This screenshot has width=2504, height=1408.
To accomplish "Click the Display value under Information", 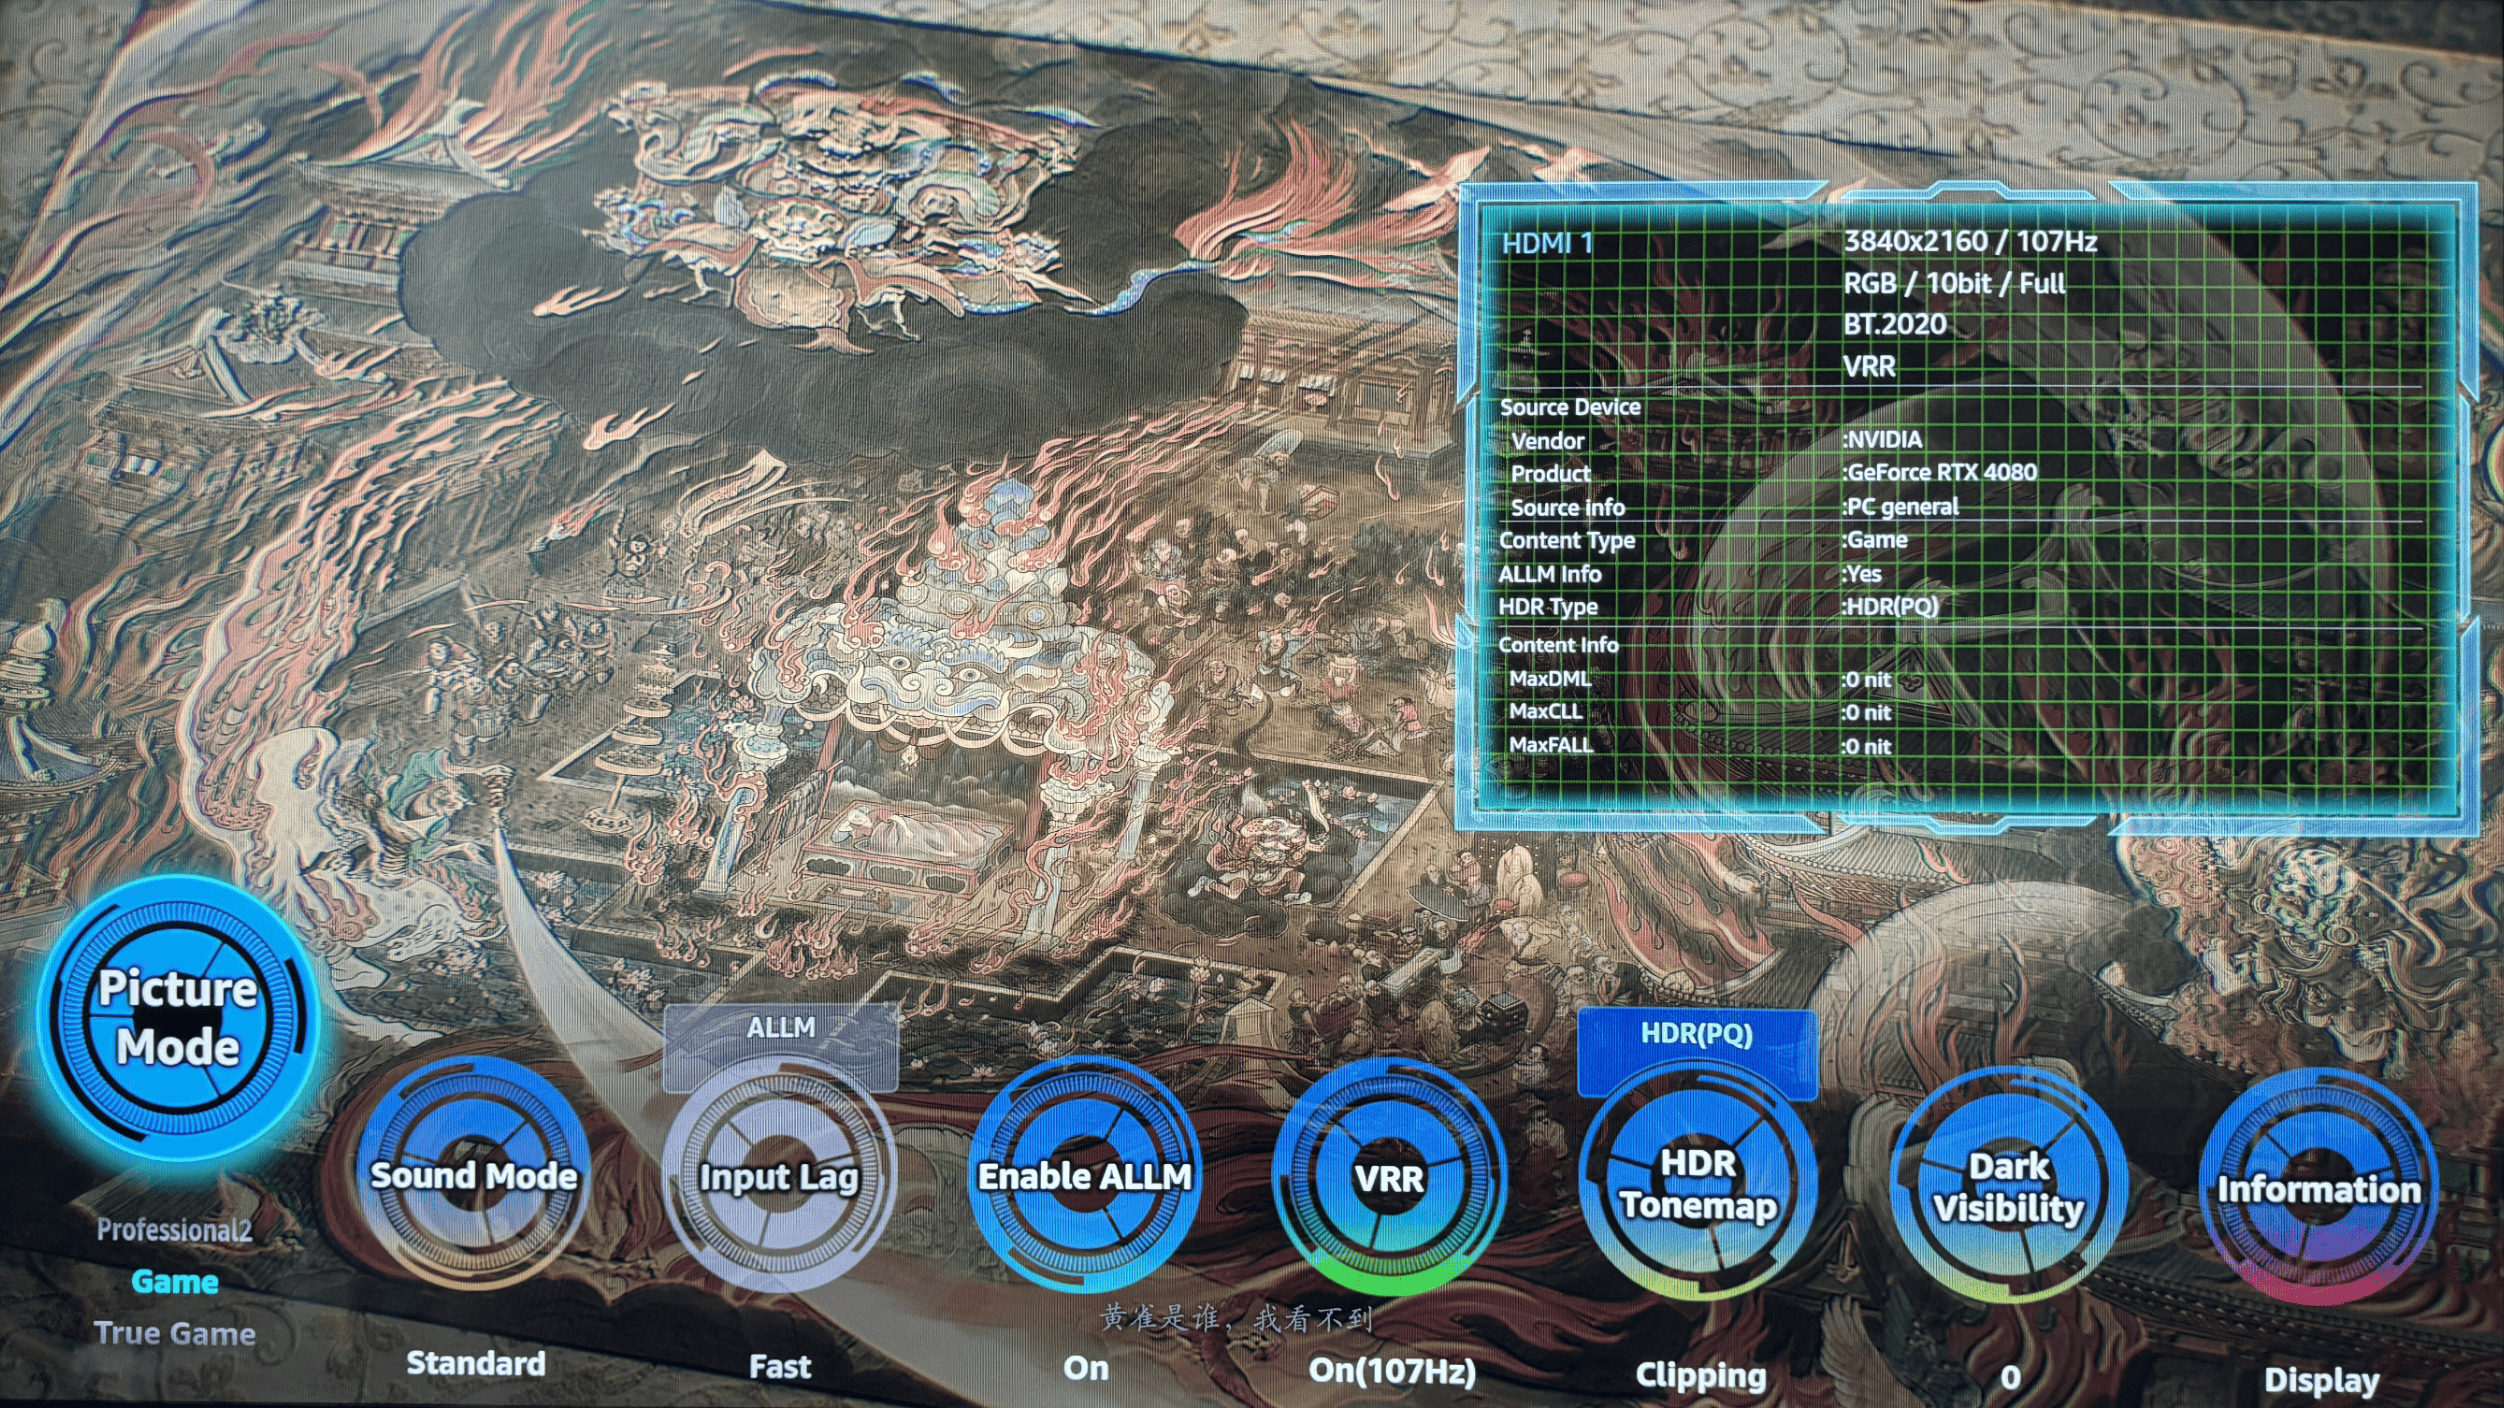I will pyautogui.click(x=2322, y=1380).
